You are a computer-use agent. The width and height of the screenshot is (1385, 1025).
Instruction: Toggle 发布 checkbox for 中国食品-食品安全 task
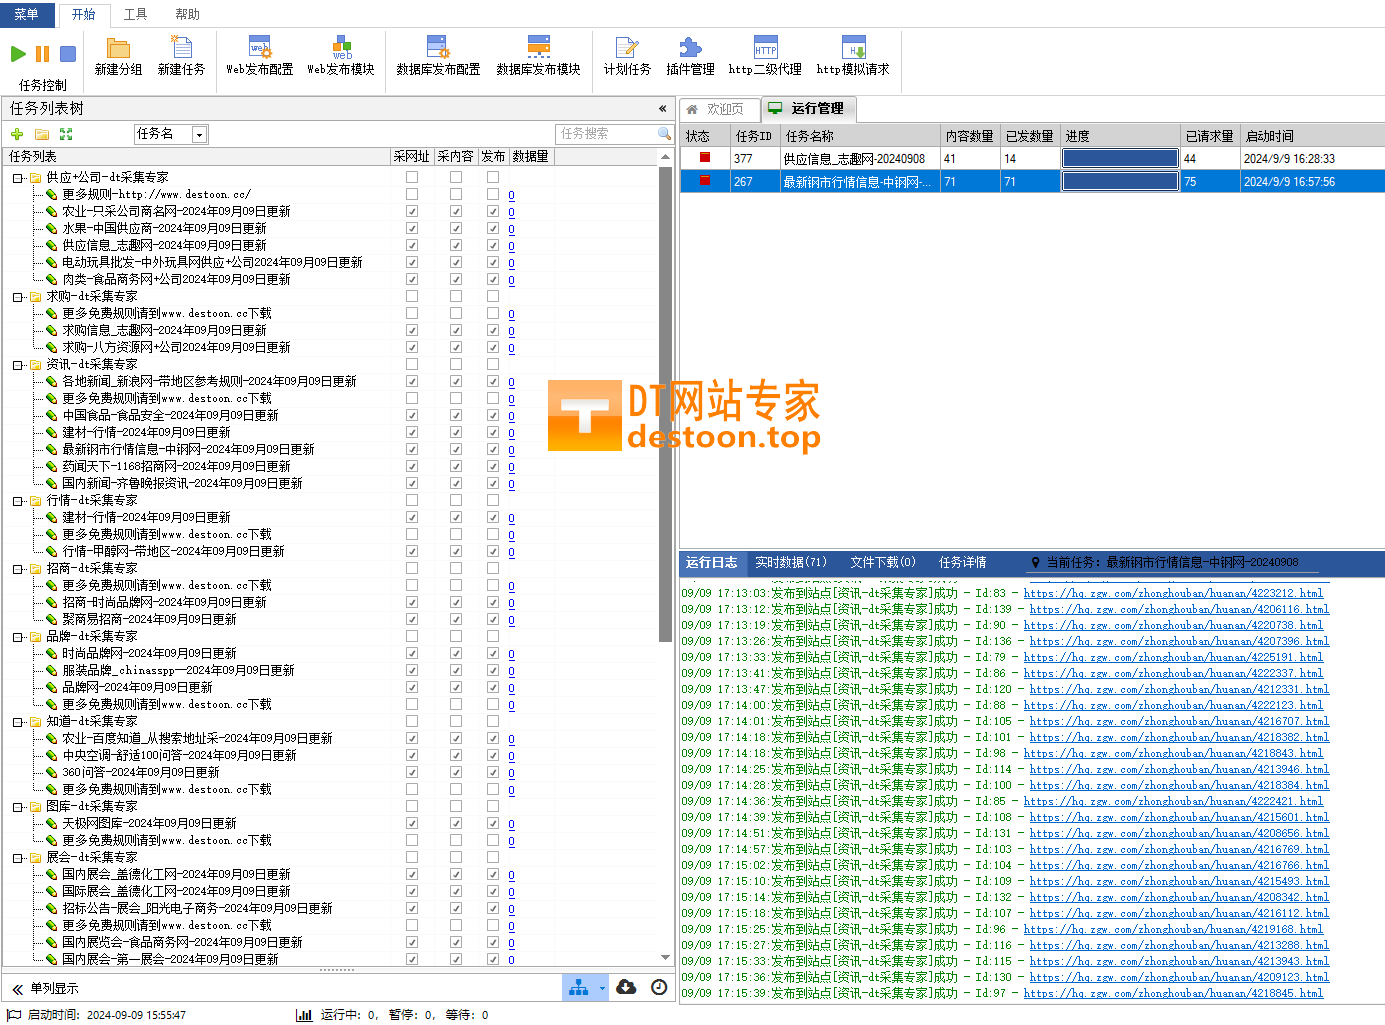coord(493,416)
